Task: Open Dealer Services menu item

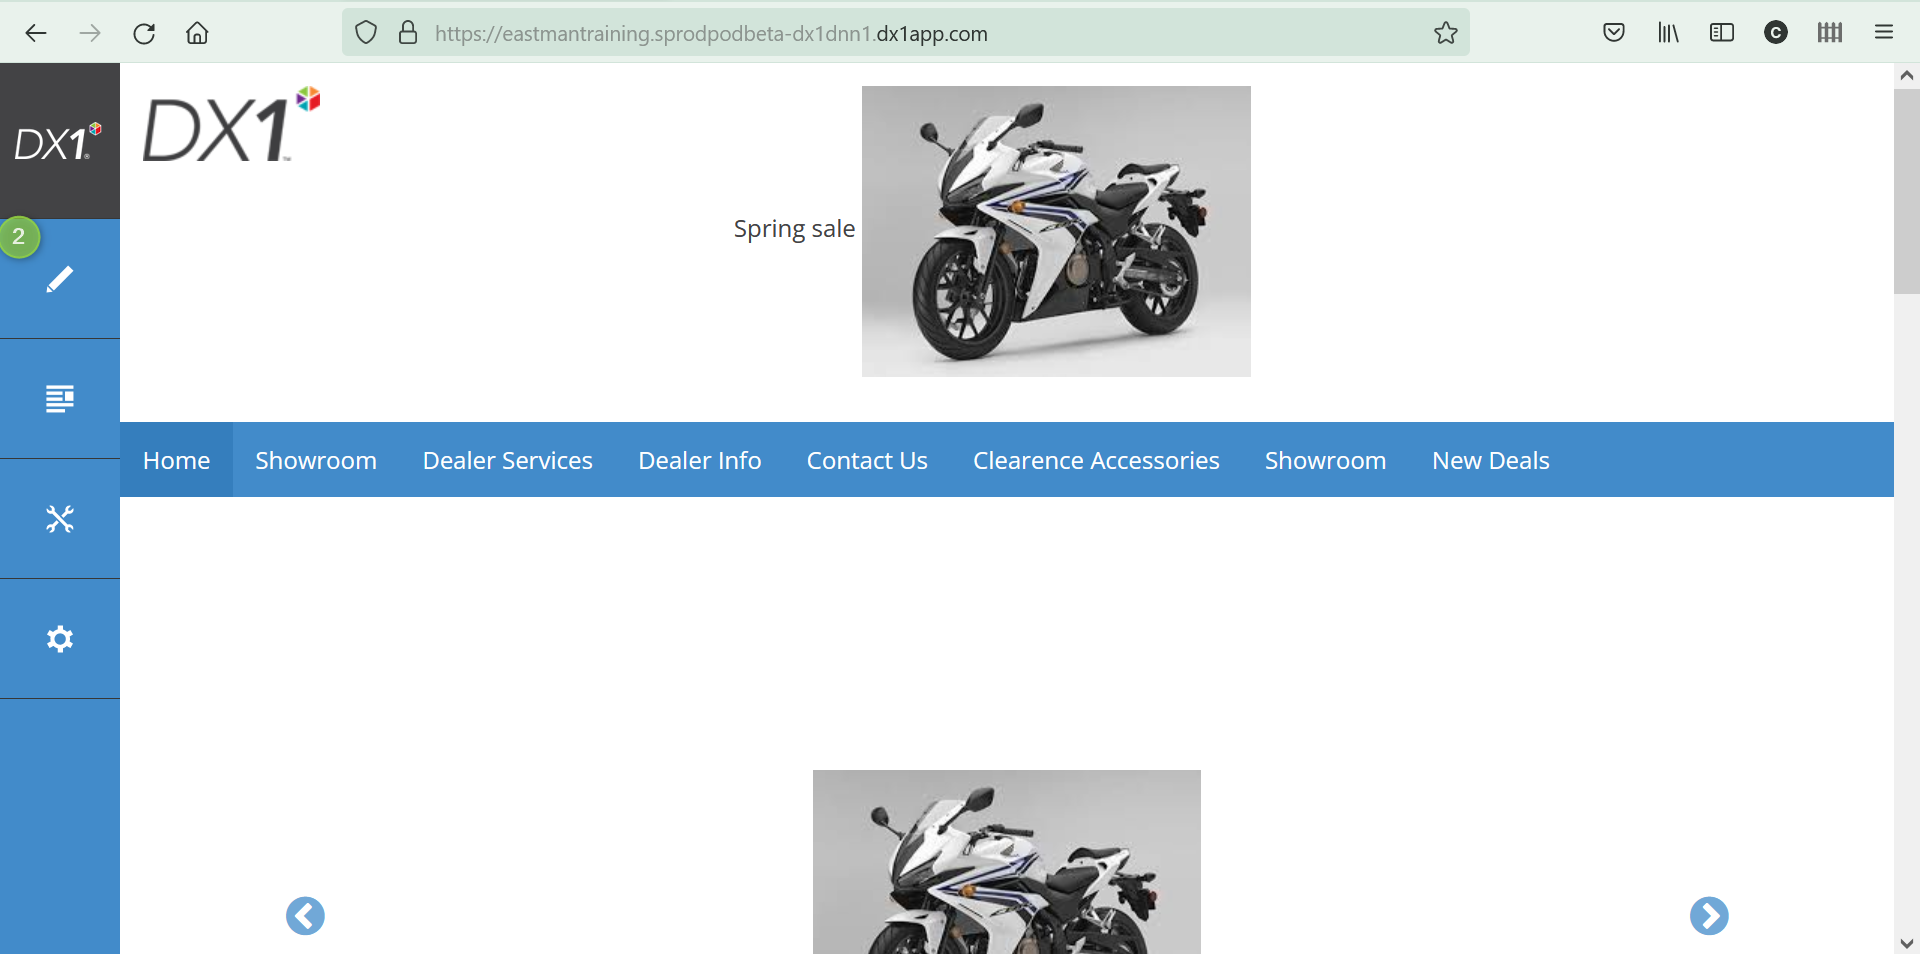Action: point(508,460)
